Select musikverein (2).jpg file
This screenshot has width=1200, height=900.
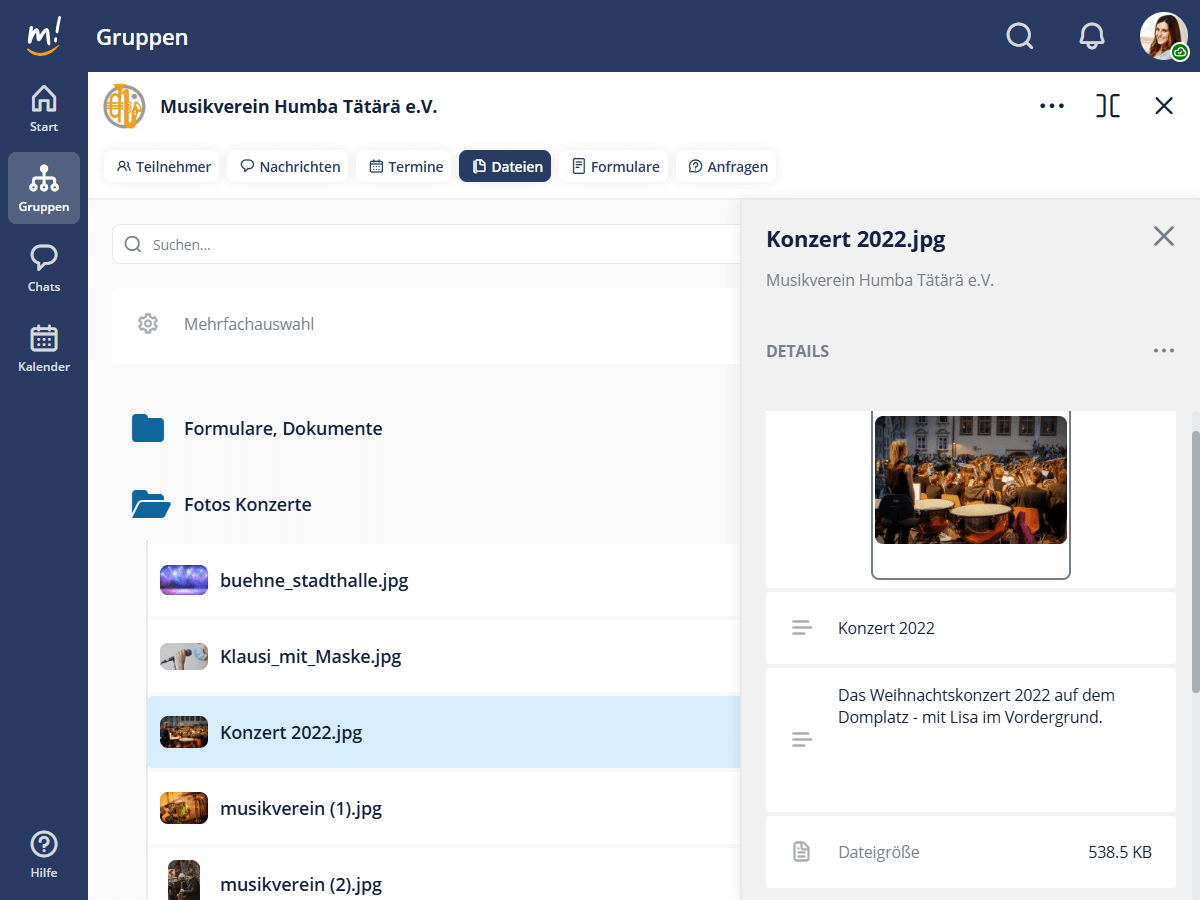pyautogui.click(x=444, y=874)
